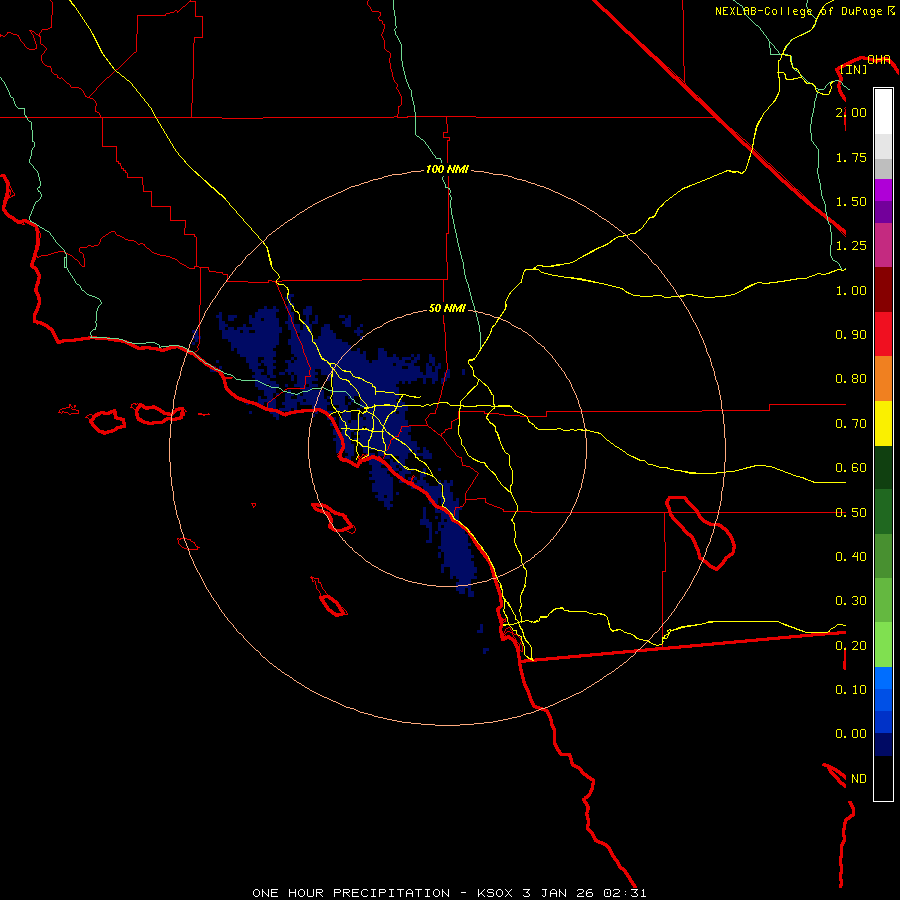Click the '0.60' legend value
The height and width of the screenshot is (900, 900).
coord(851,468)
